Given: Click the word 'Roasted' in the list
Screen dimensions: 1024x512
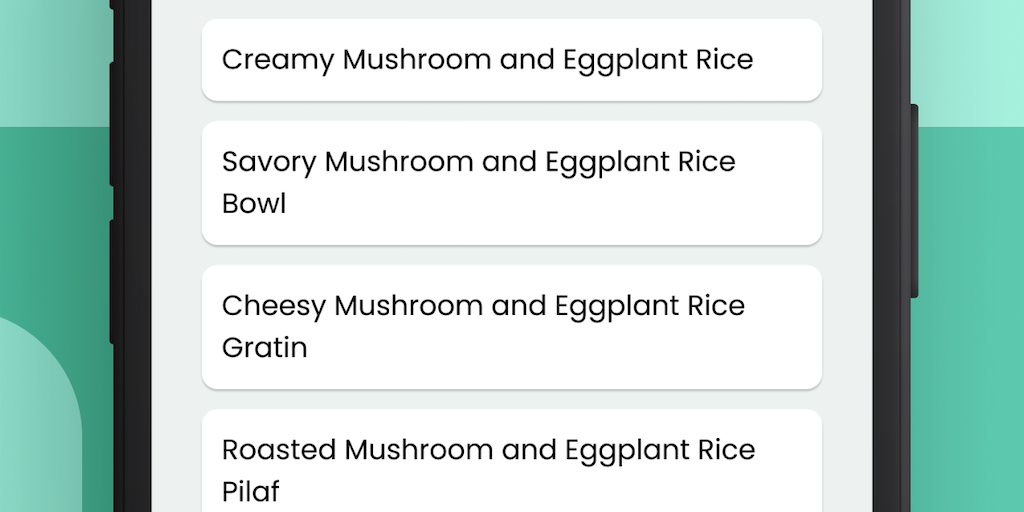Looking at the screenshot, I should click(278, 450).
